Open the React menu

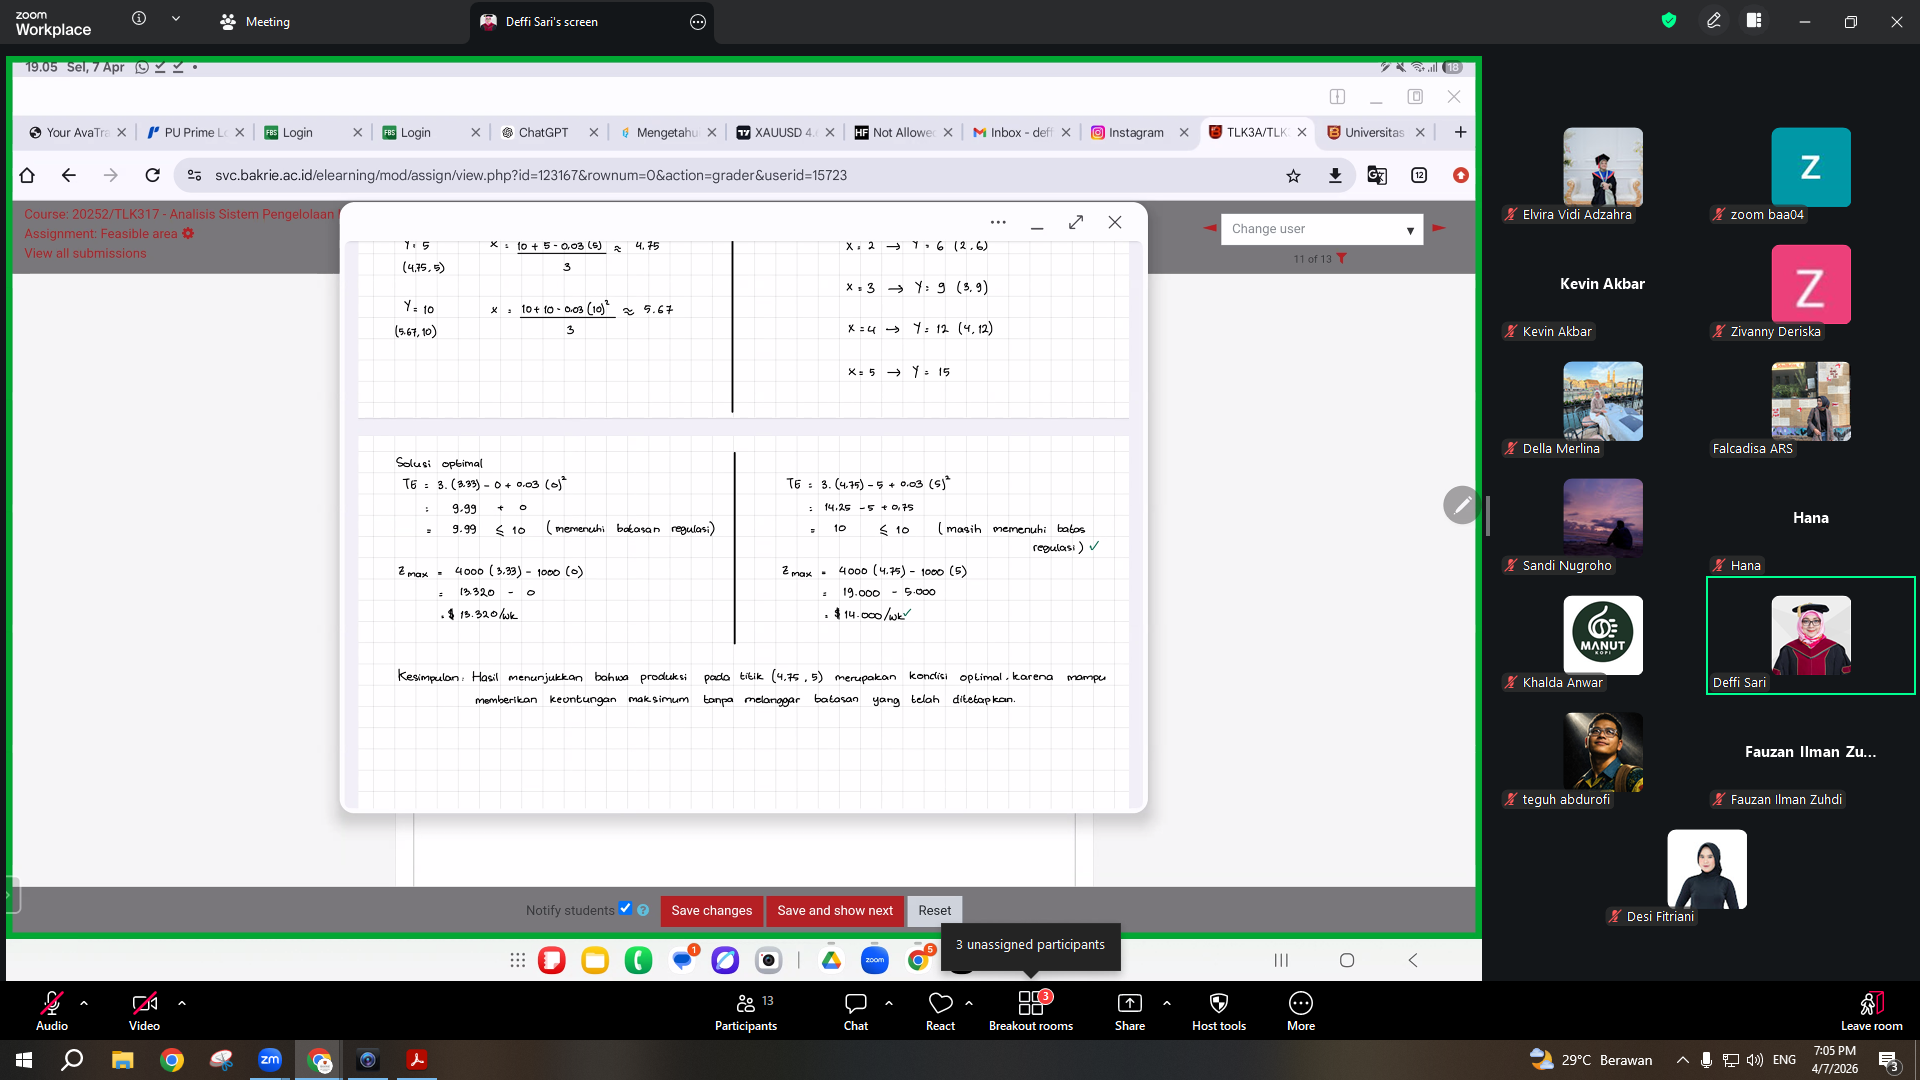point(940,1010)
